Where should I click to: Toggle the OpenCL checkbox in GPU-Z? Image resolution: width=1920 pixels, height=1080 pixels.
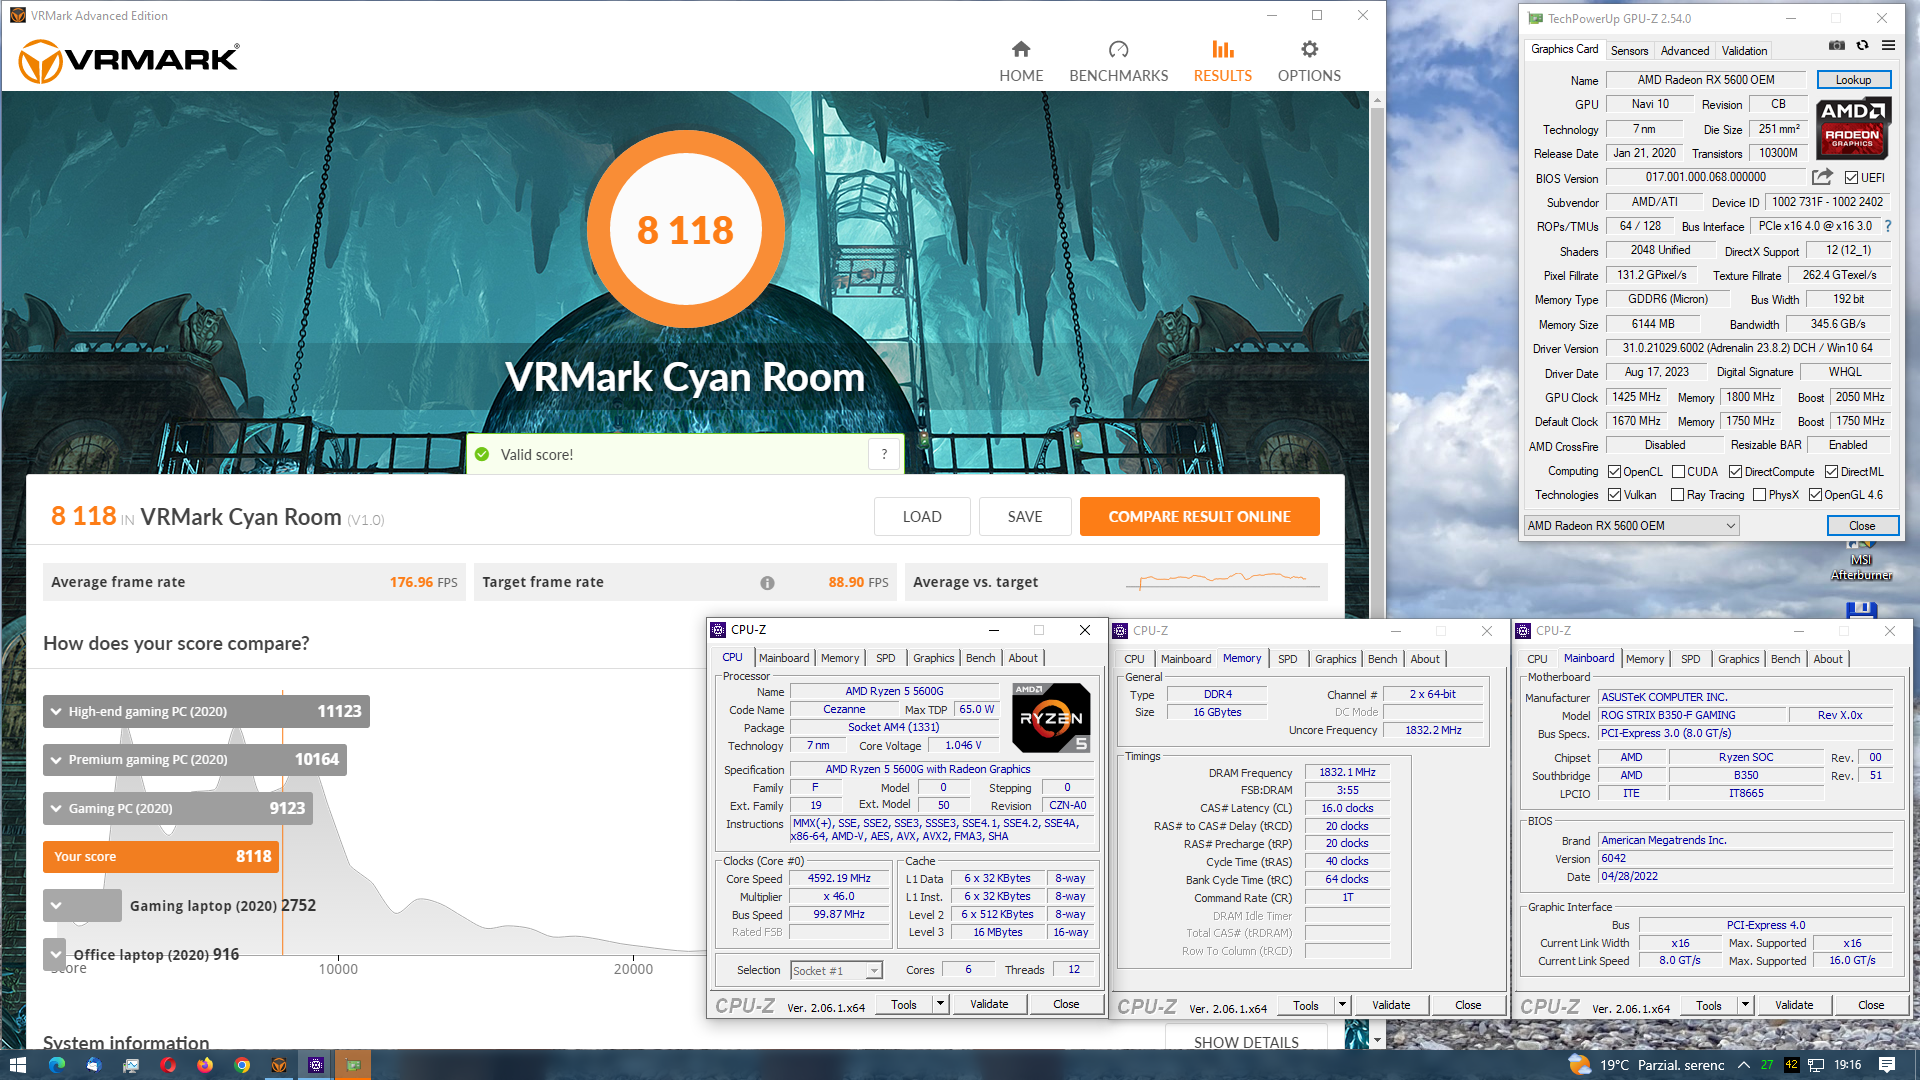[x=1614, y=472]
